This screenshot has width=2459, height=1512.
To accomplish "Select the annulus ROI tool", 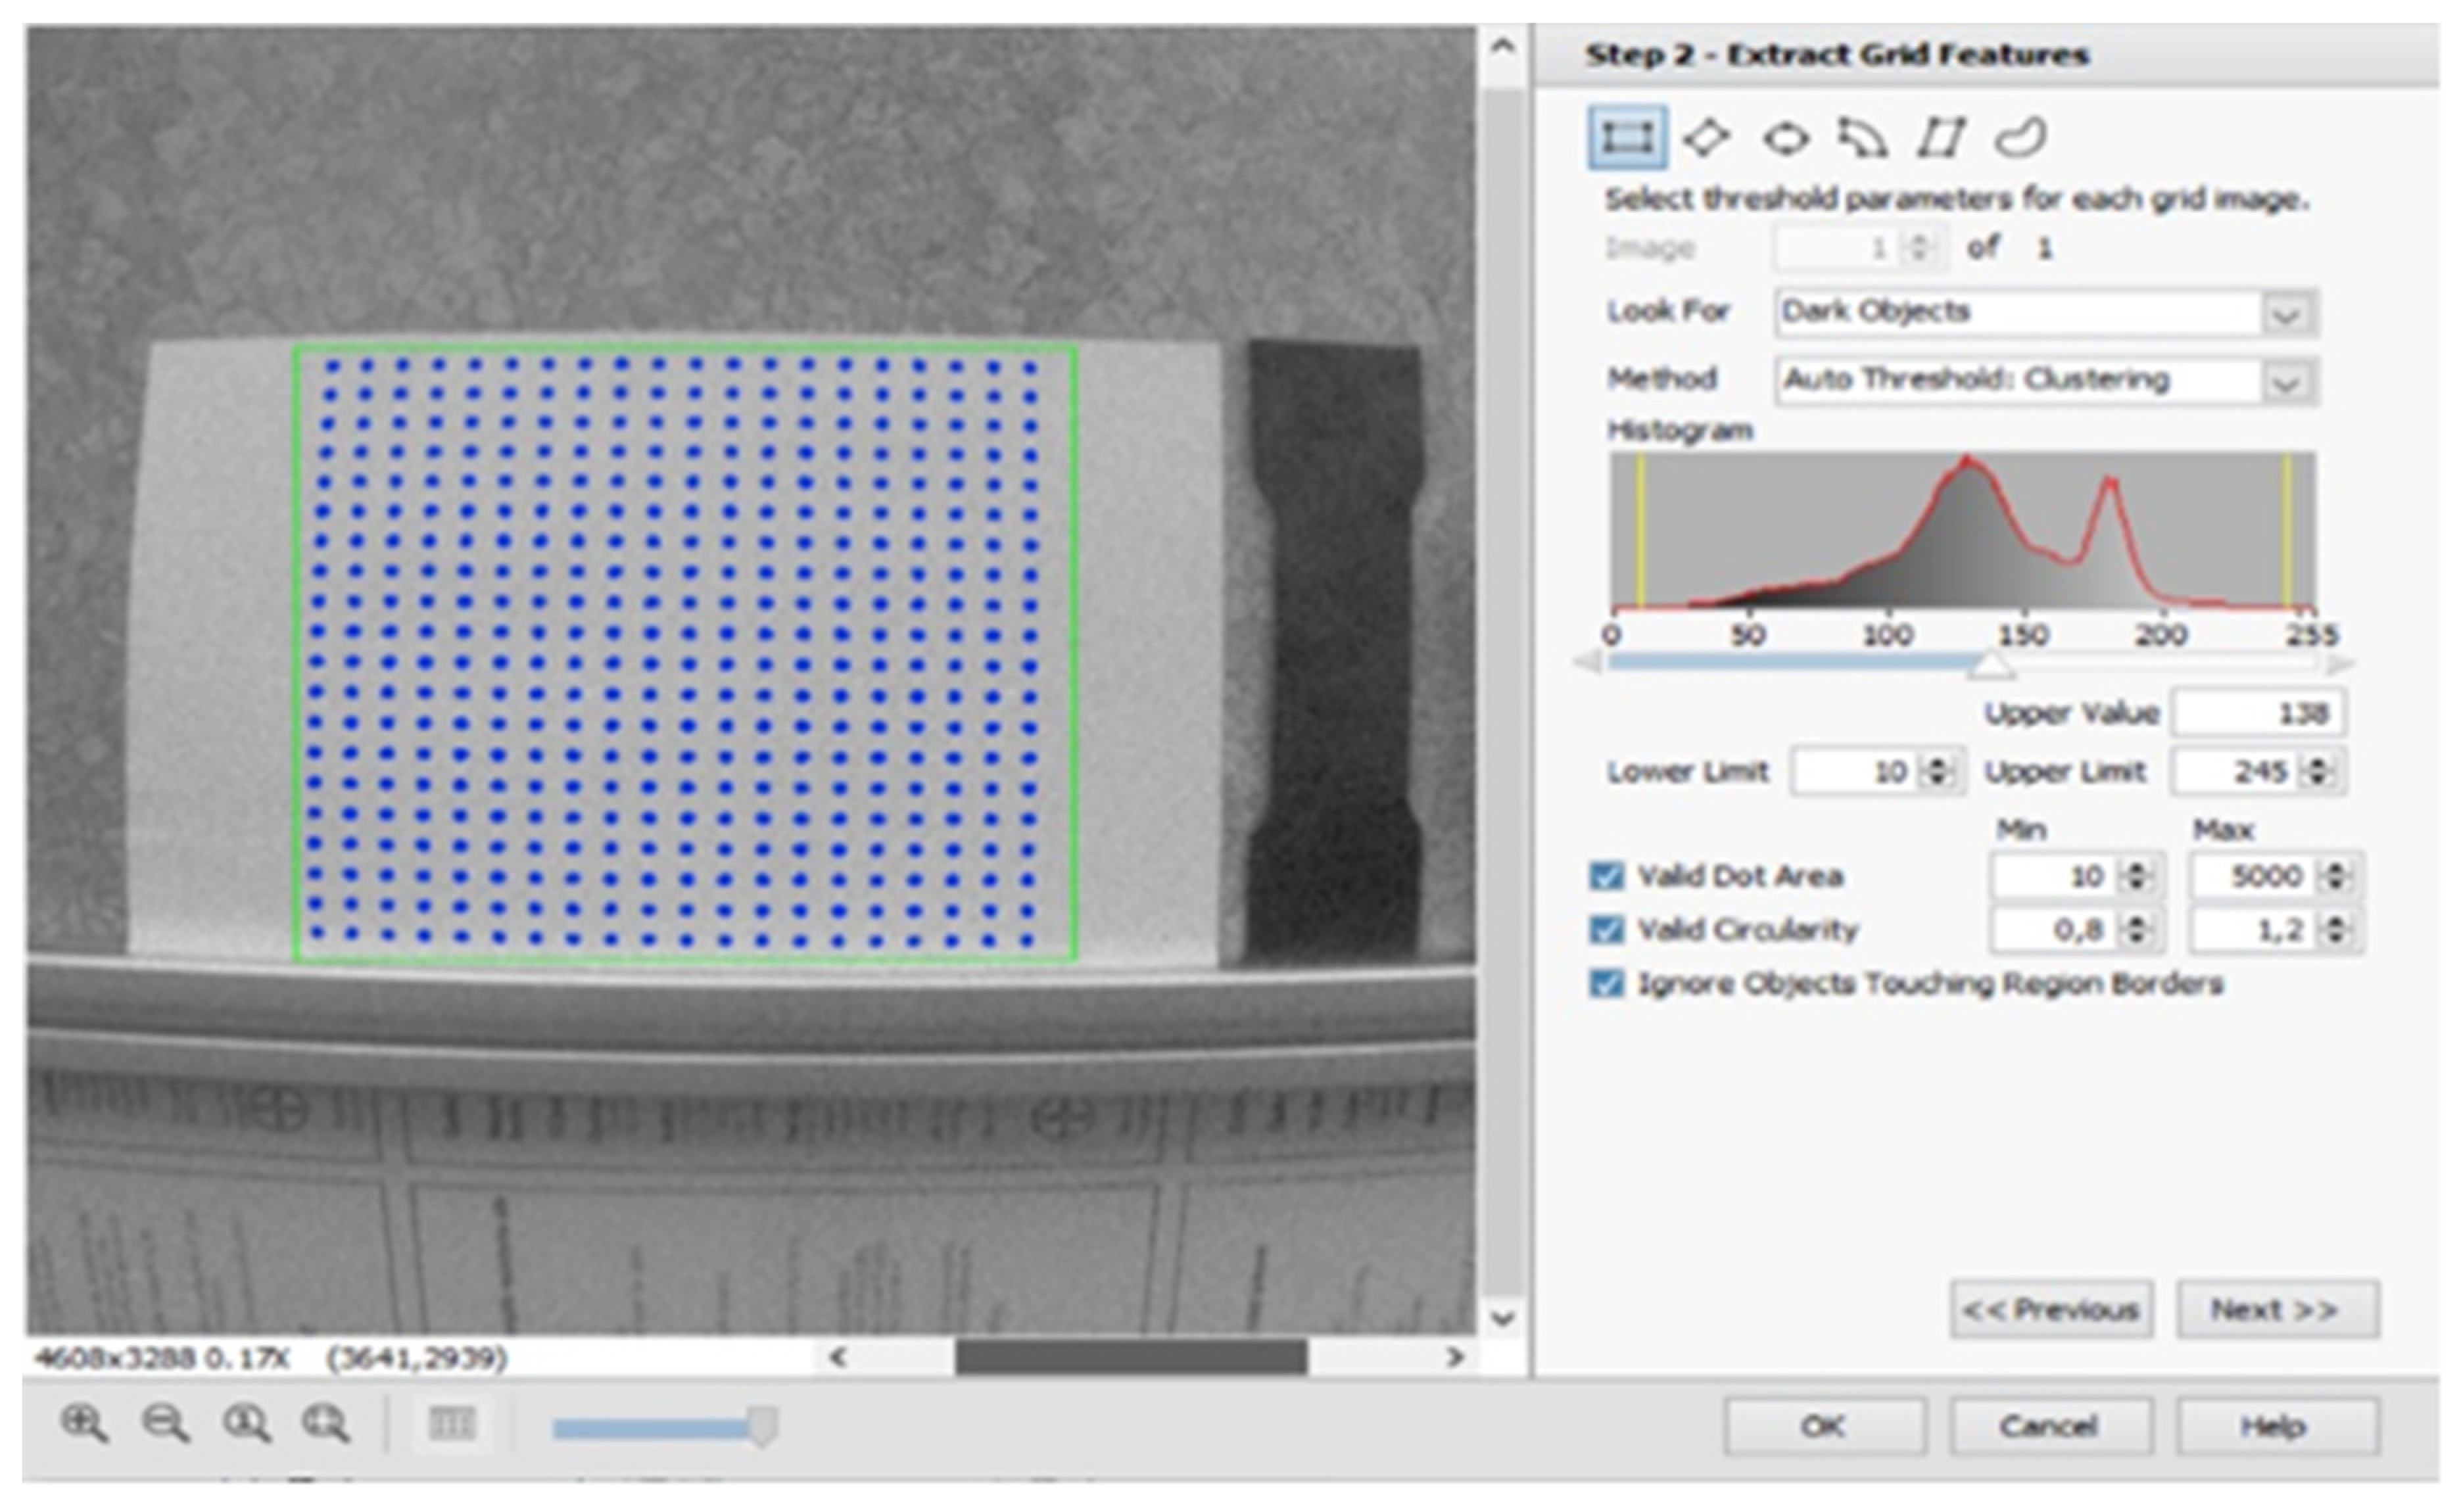I will (x=1862, y=138).
